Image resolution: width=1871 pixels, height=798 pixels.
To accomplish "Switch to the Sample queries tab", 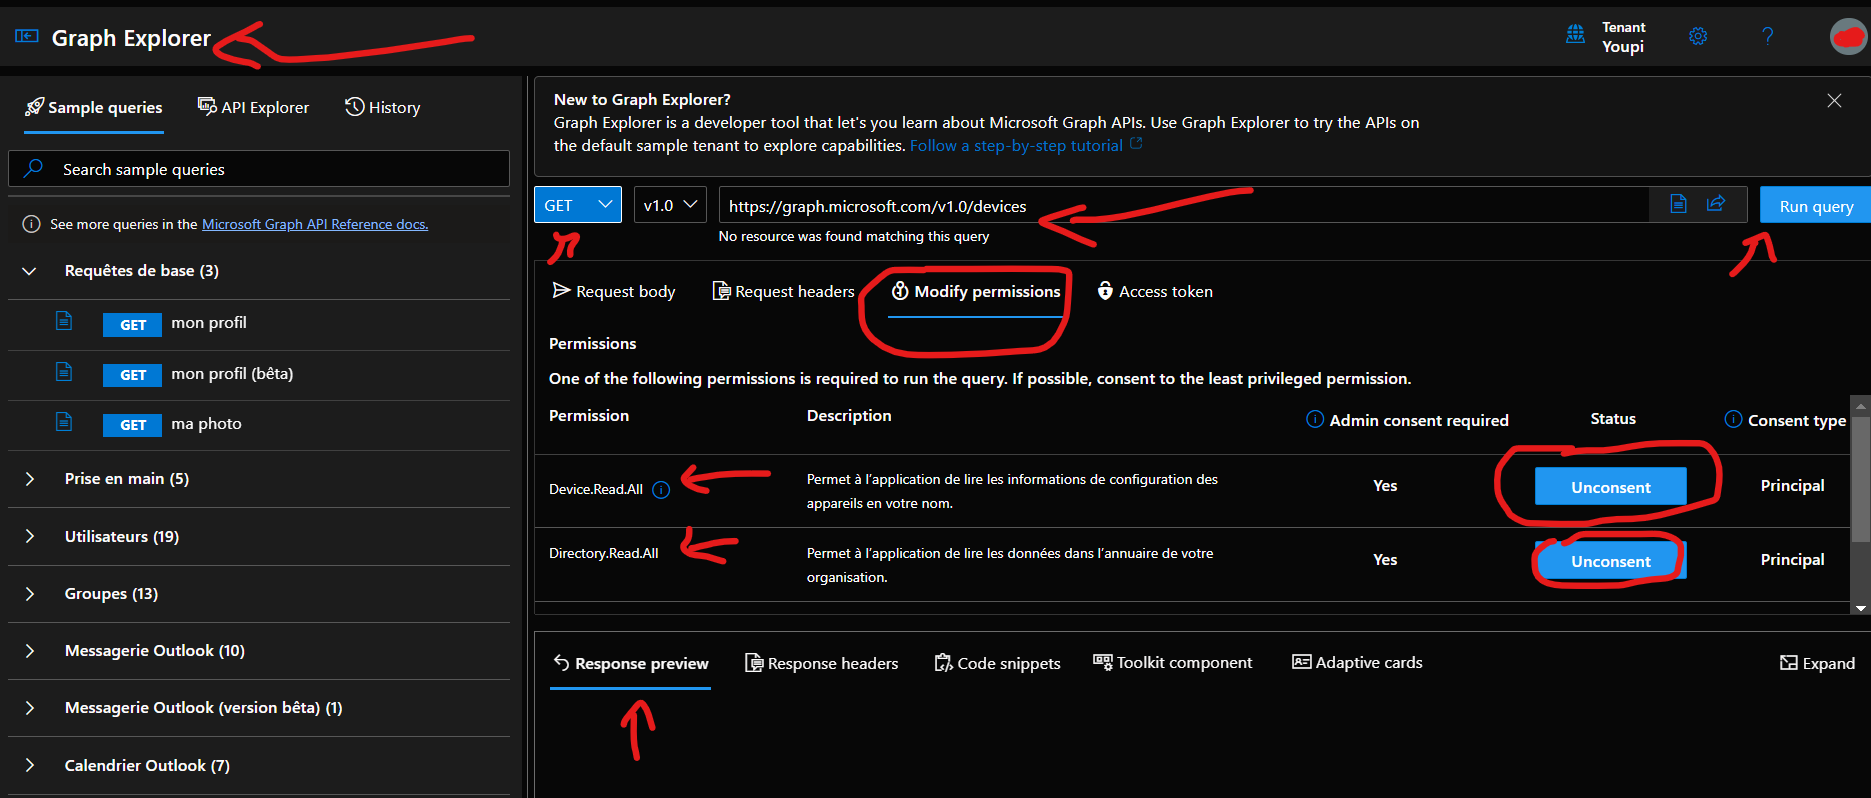I will click(x=94, y=107).
